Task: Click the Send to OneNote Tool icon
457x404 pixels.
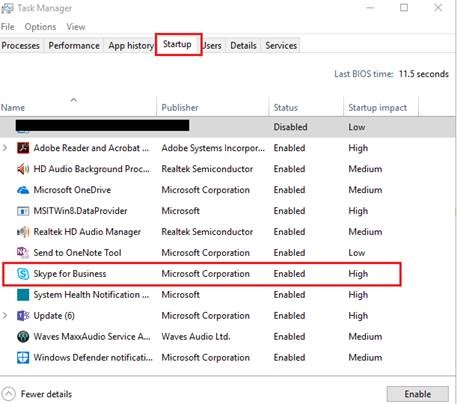Action: click(23, 253)
